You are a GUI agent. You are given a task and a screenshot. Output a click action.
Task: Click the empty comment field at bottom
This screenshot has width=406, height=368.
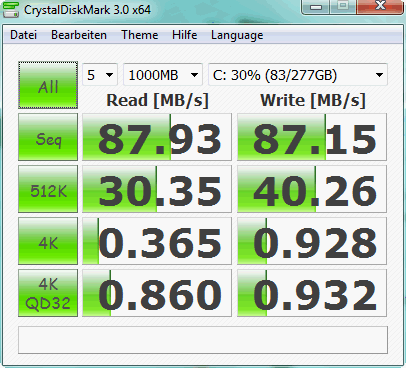203,340
